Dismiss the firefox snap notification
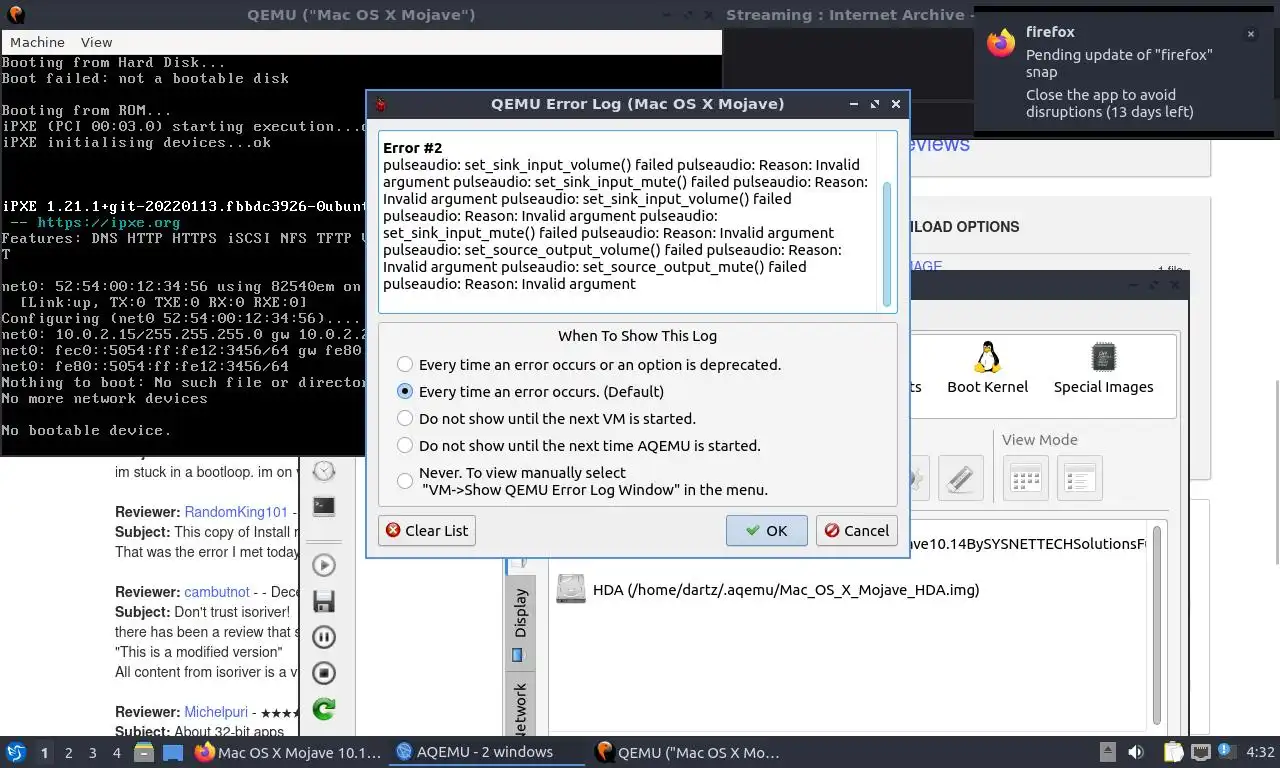 click(x=1250, y=34)
